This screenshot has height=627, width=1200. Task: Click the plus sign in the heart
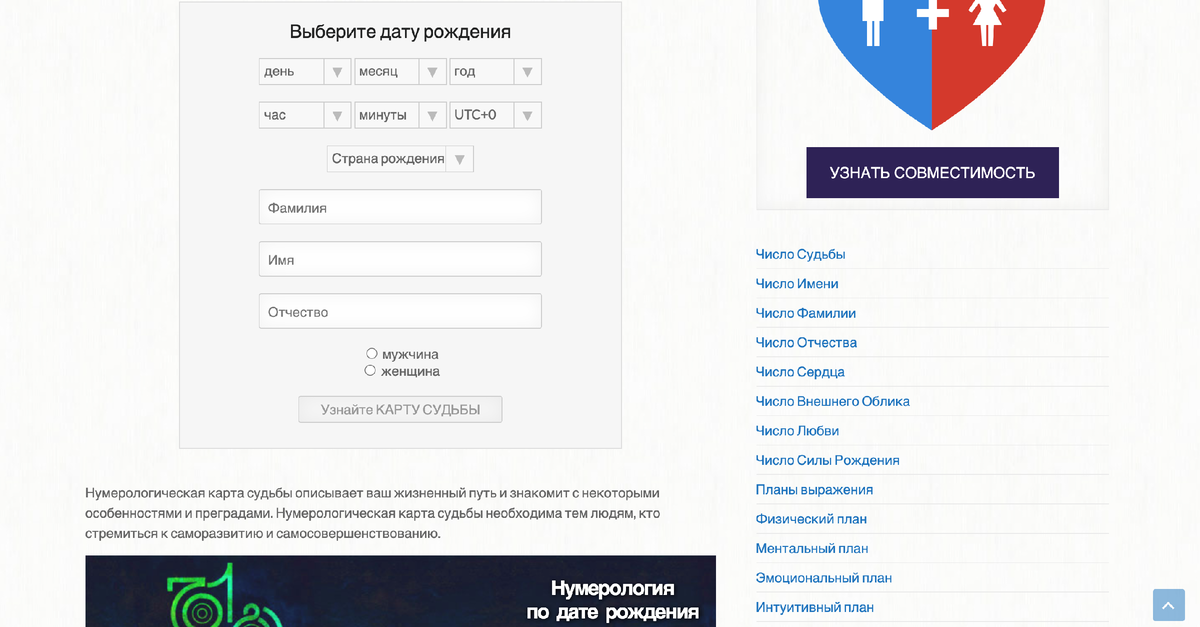point(932,13)
